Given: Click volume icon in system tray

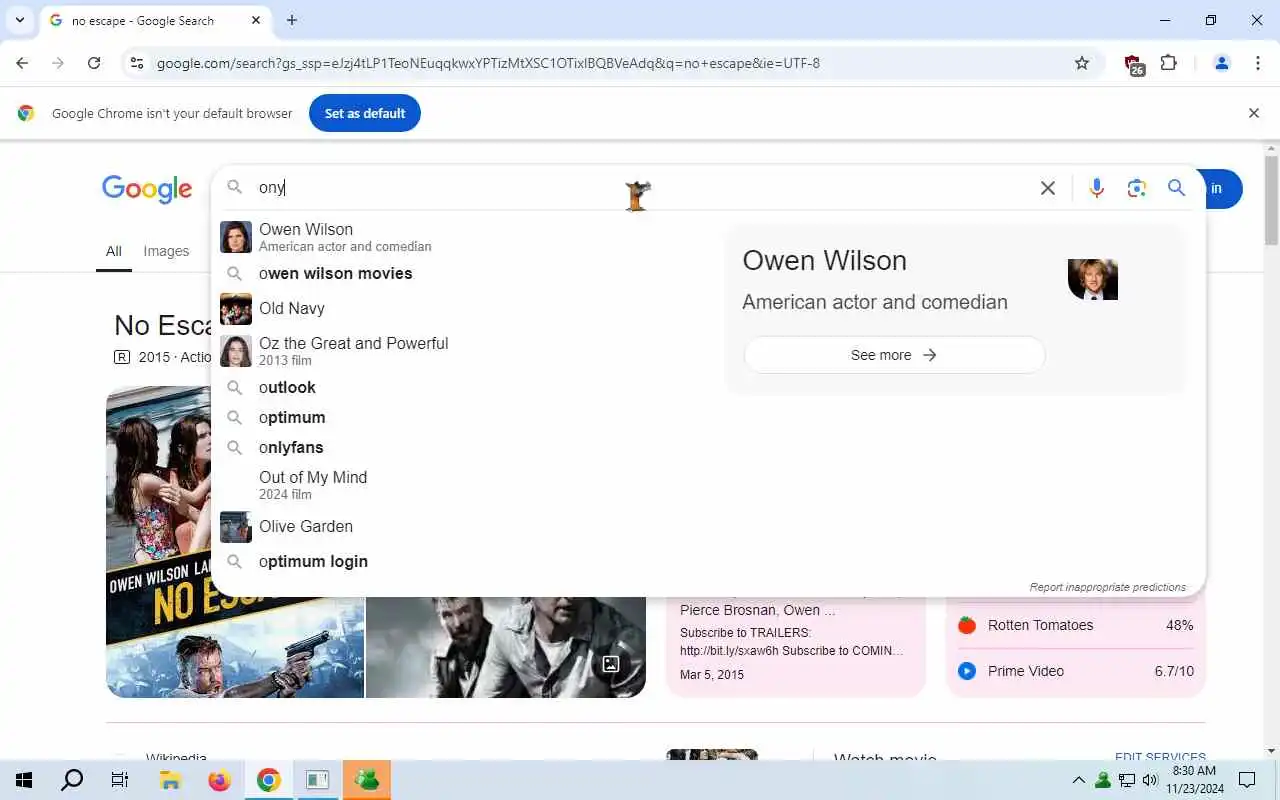Looking at the screenshot, I should [1150, 780].
